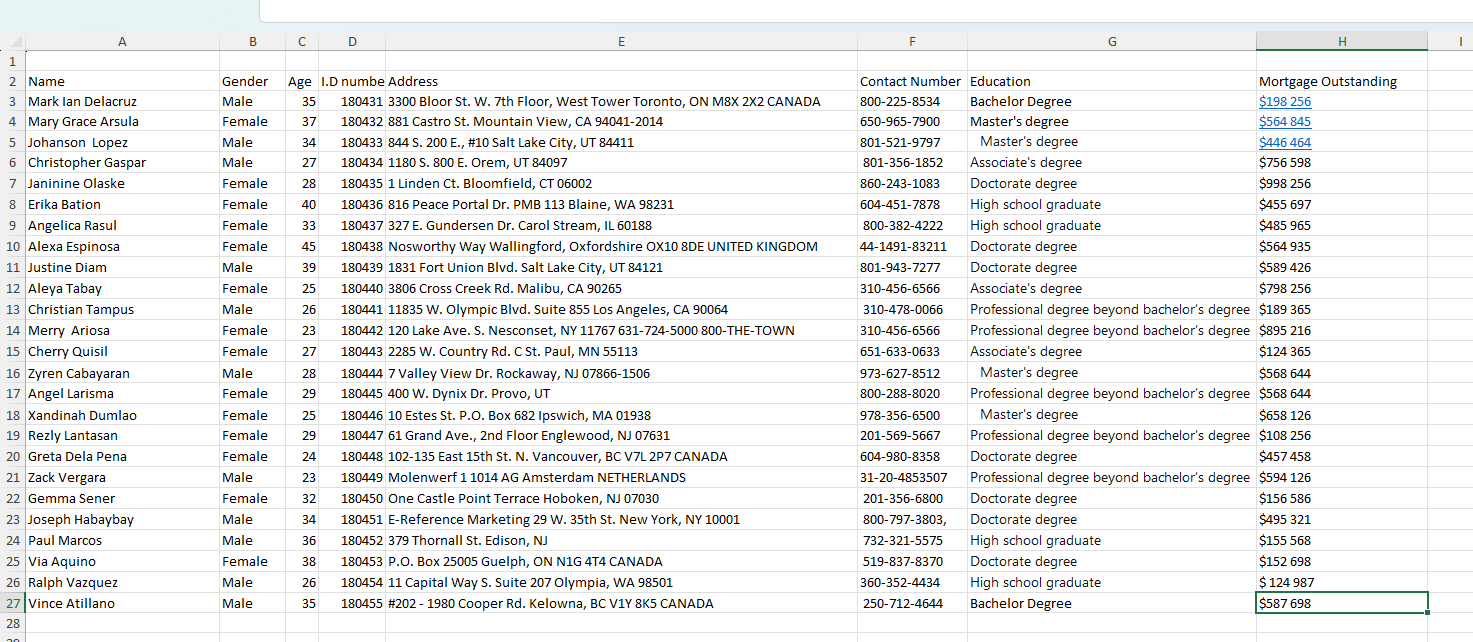Select column C header
The height and width of the screenshot is (642, 1473).
click(302, 41)
